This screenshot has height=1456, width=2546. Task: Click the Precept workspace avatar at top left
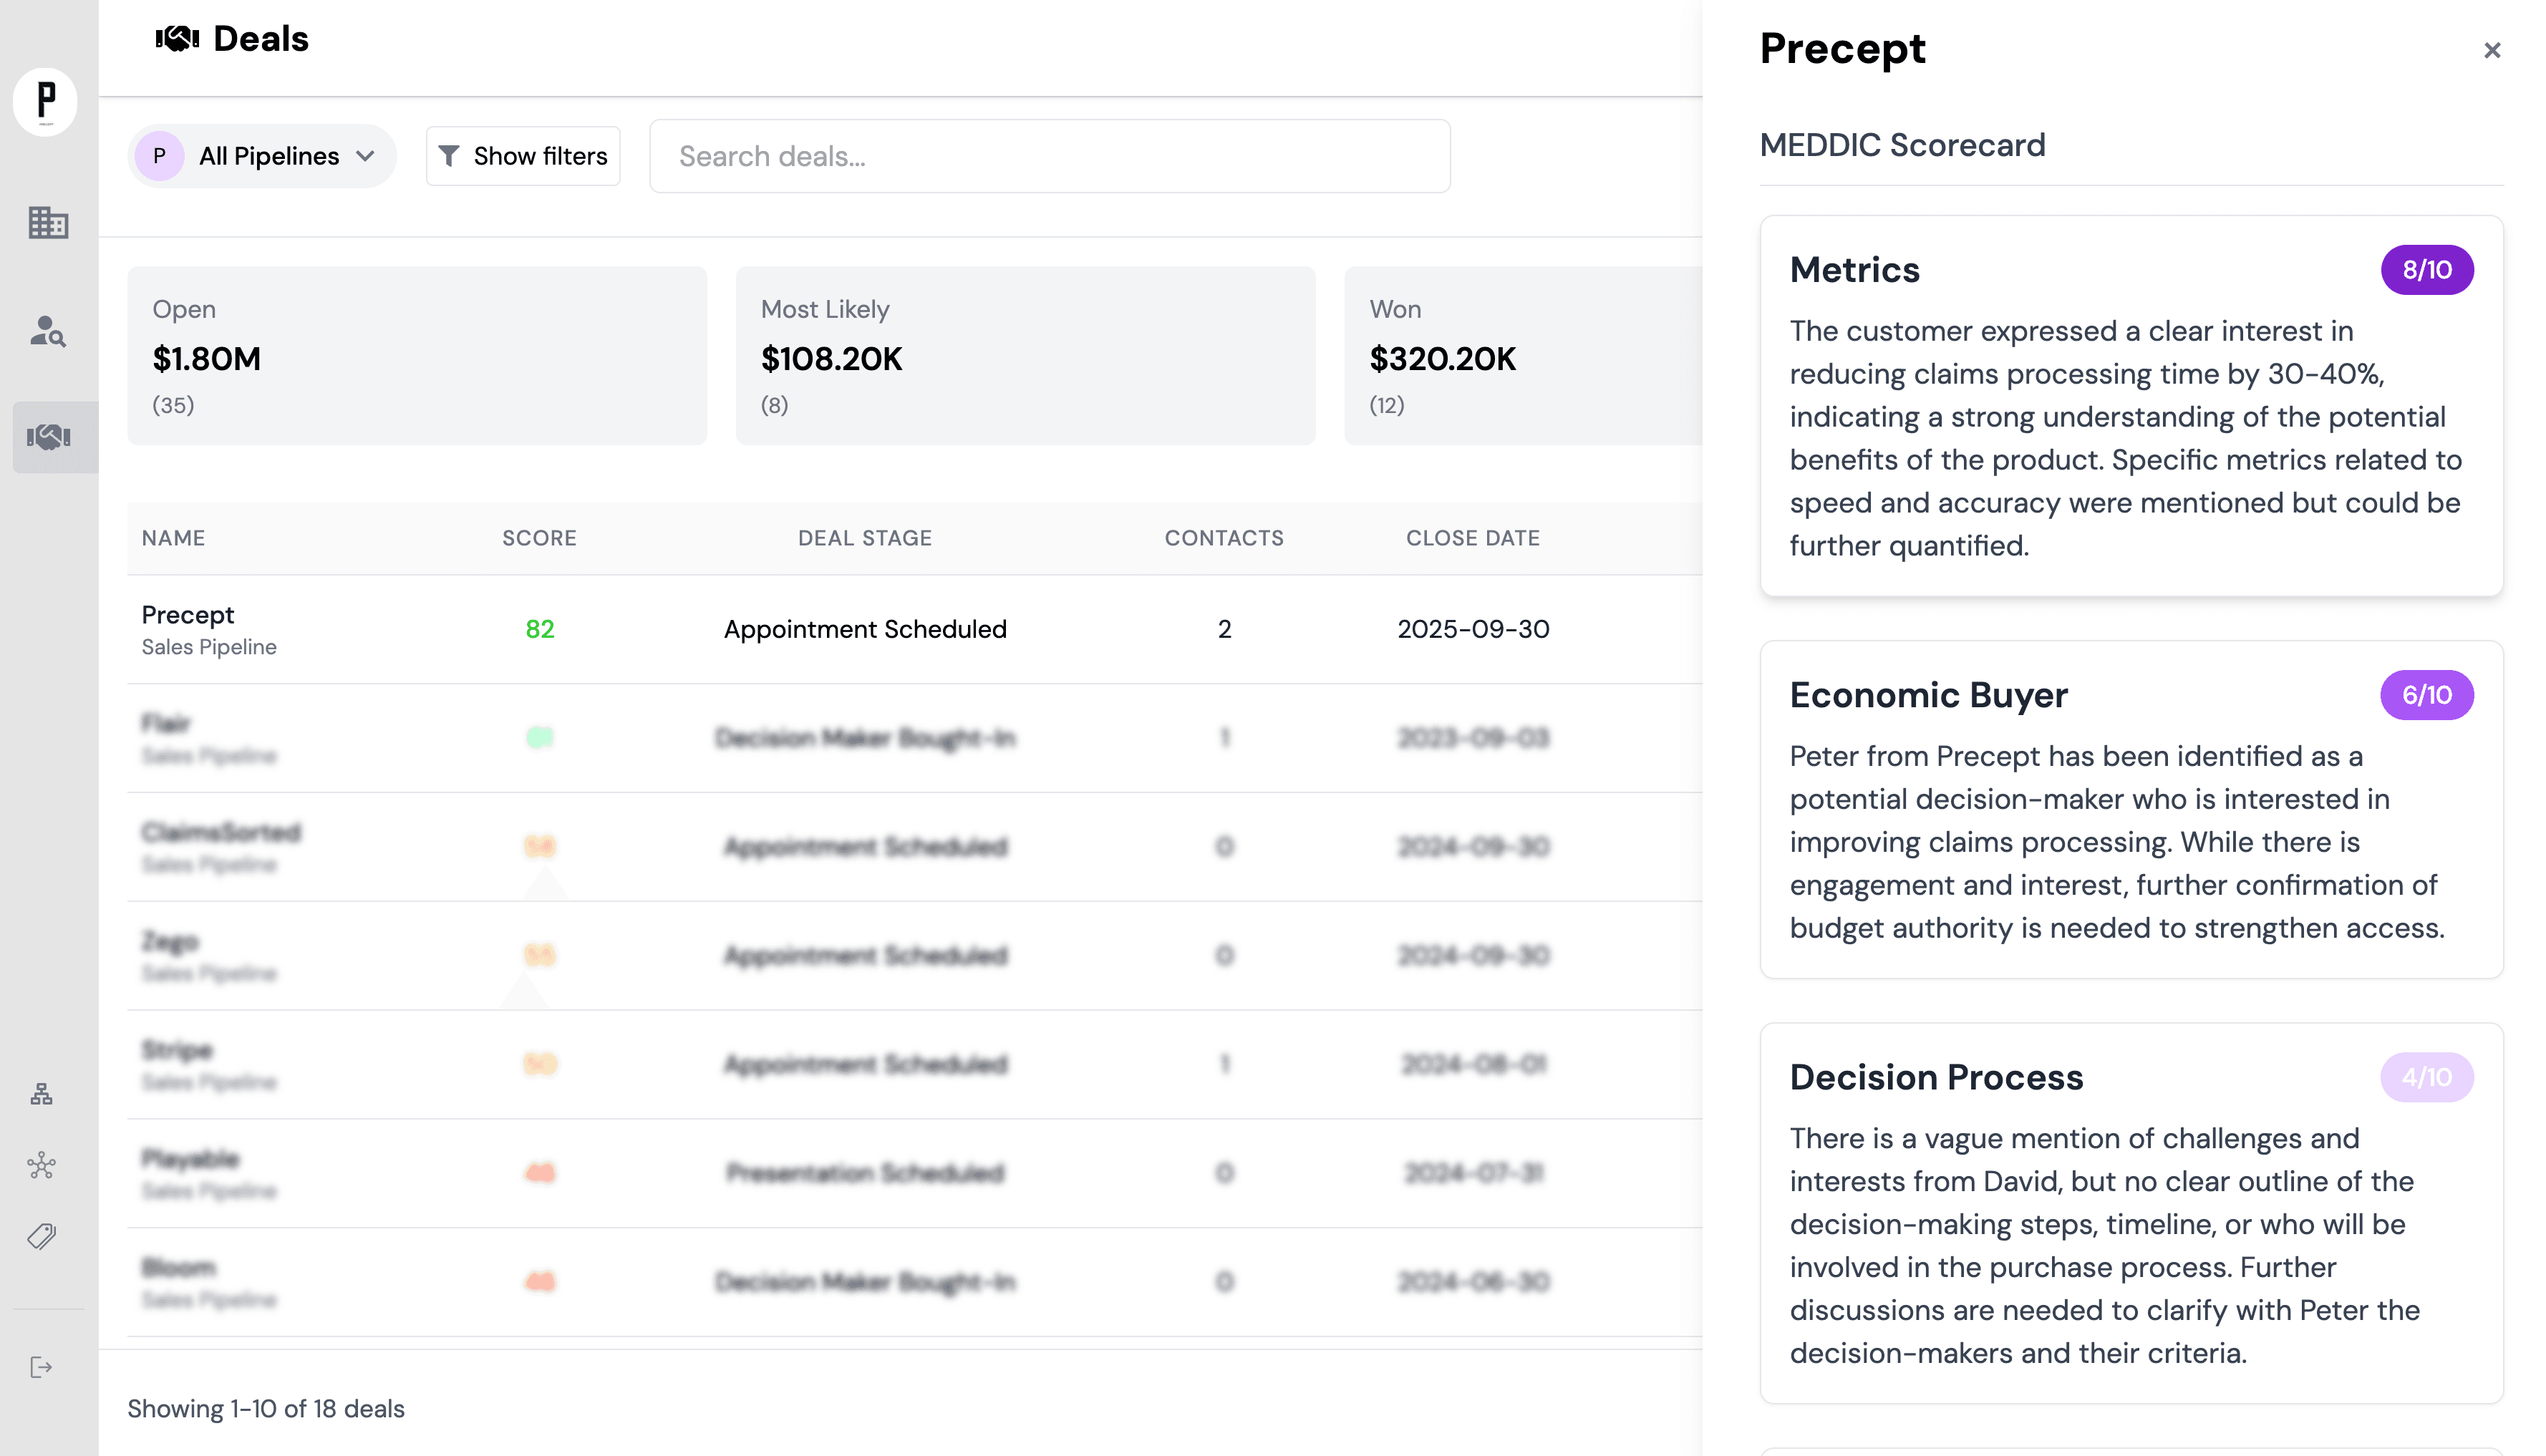pyautogui.click(x=45, y=101)
